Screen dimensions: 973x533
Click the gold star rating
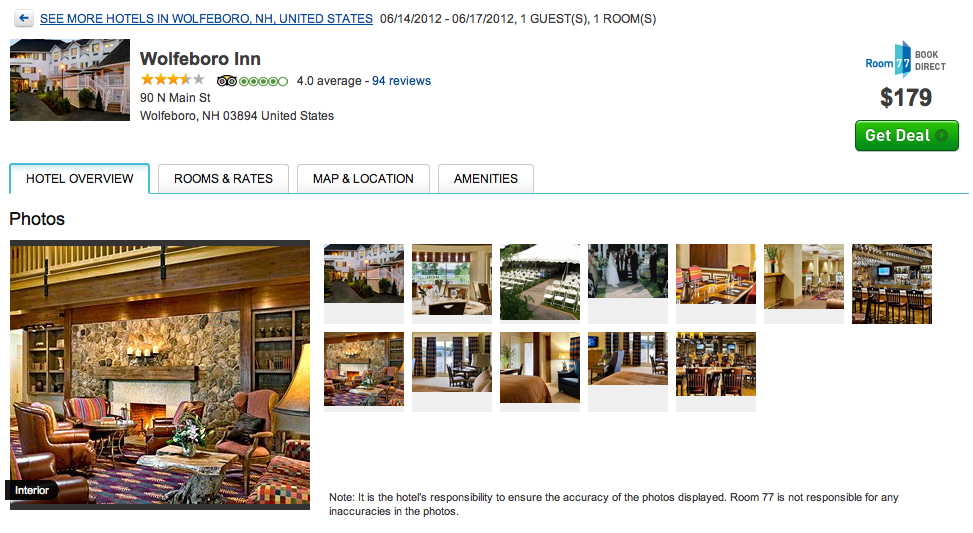(173, 79)
